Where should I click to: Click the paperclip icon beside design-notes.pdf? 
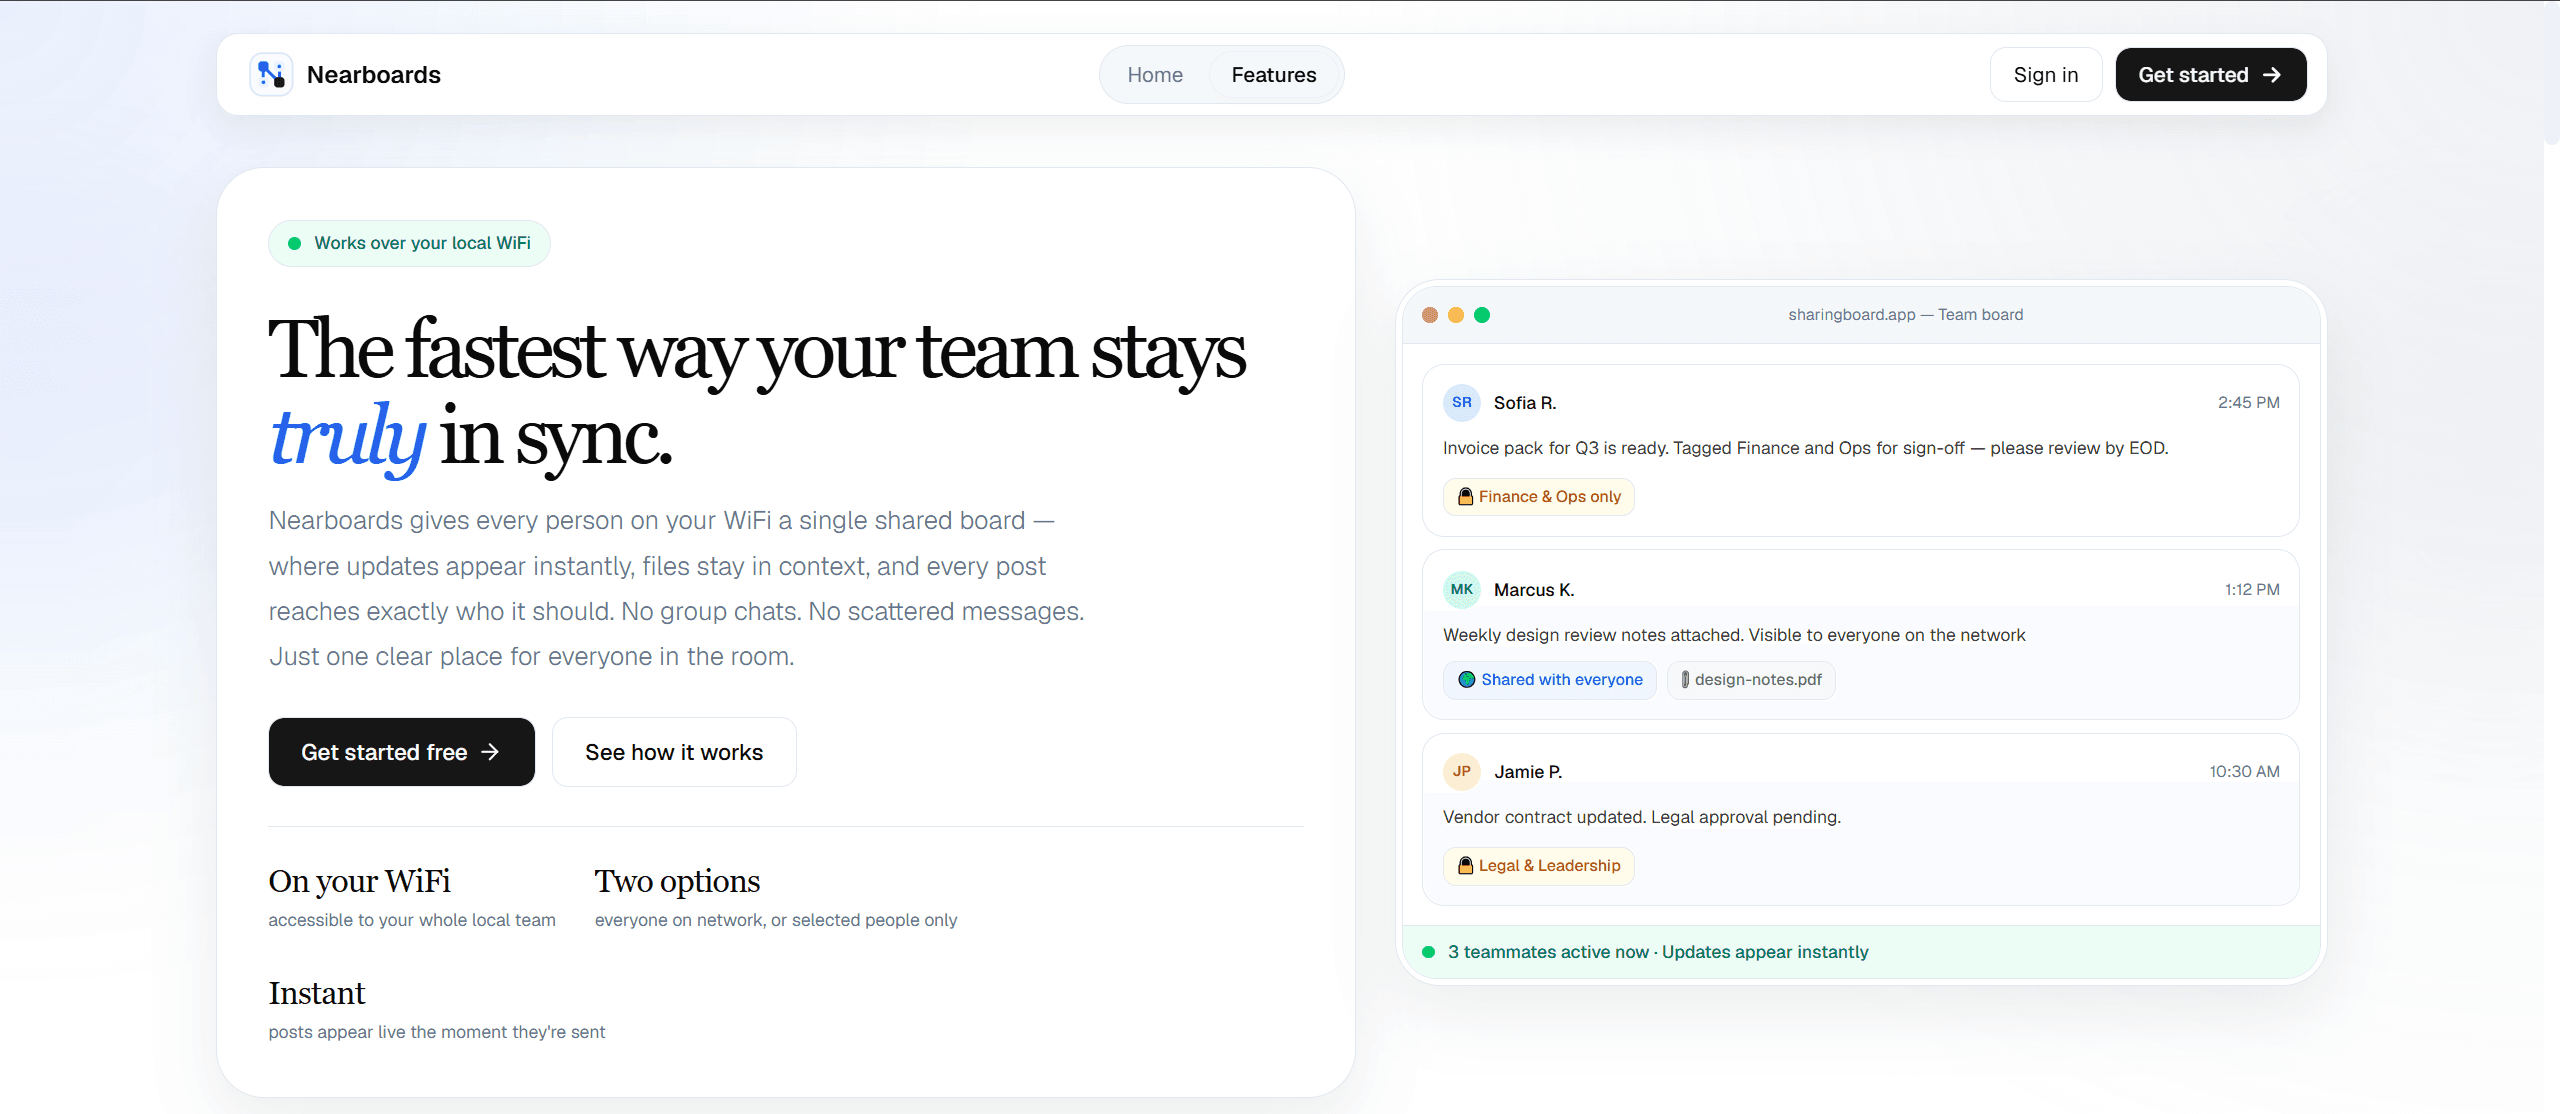[1685, 680]
